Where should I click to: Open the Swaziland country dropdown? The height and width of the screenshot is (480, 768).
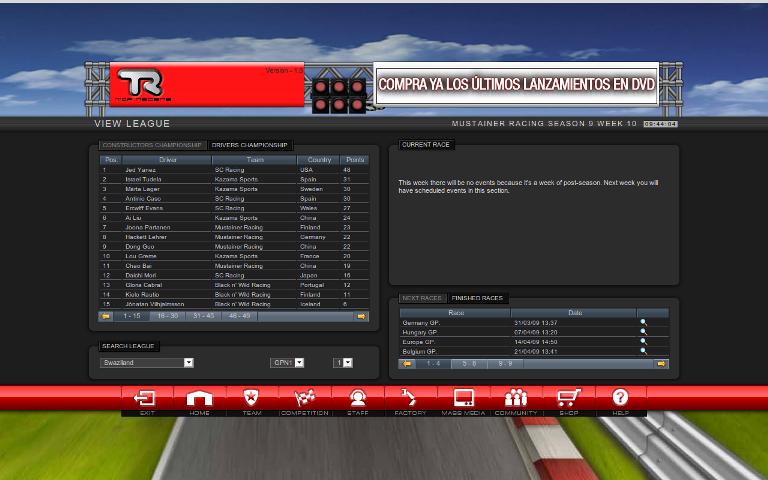coord(147,363)
